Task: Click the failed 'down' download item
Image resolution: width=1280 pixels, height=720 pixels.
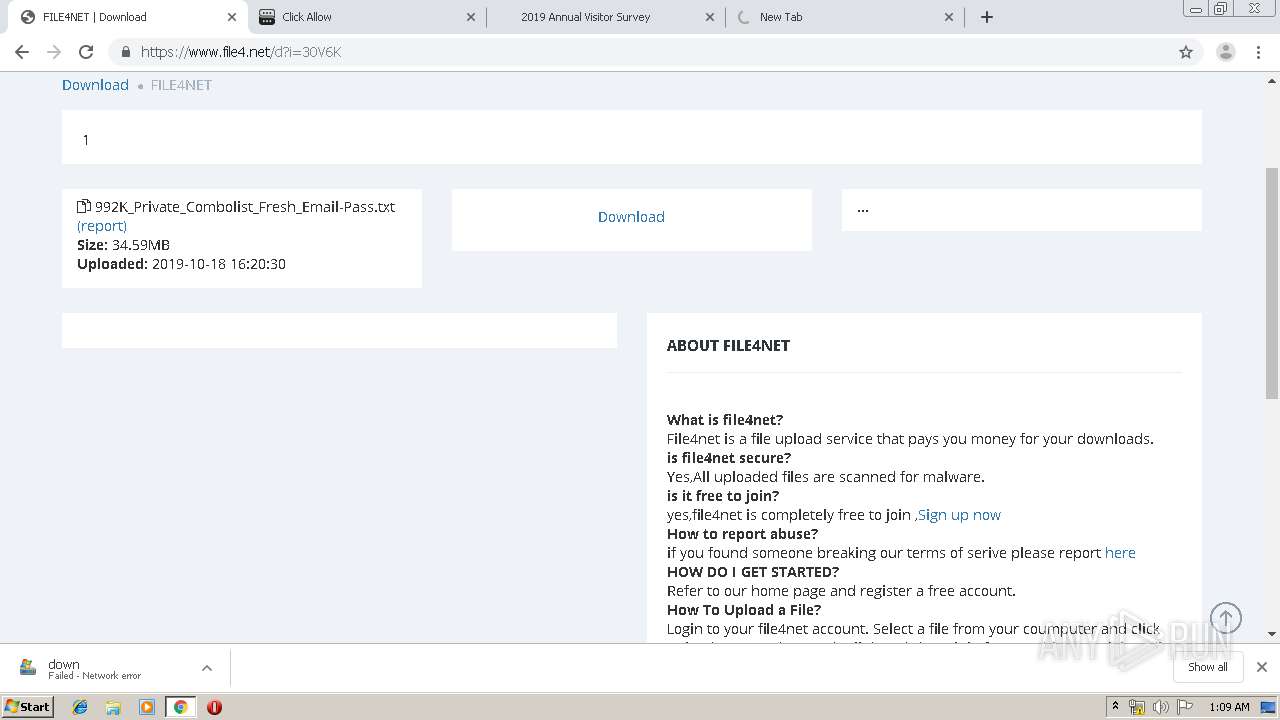Action: pyautogui.click(x=95, y=668)
